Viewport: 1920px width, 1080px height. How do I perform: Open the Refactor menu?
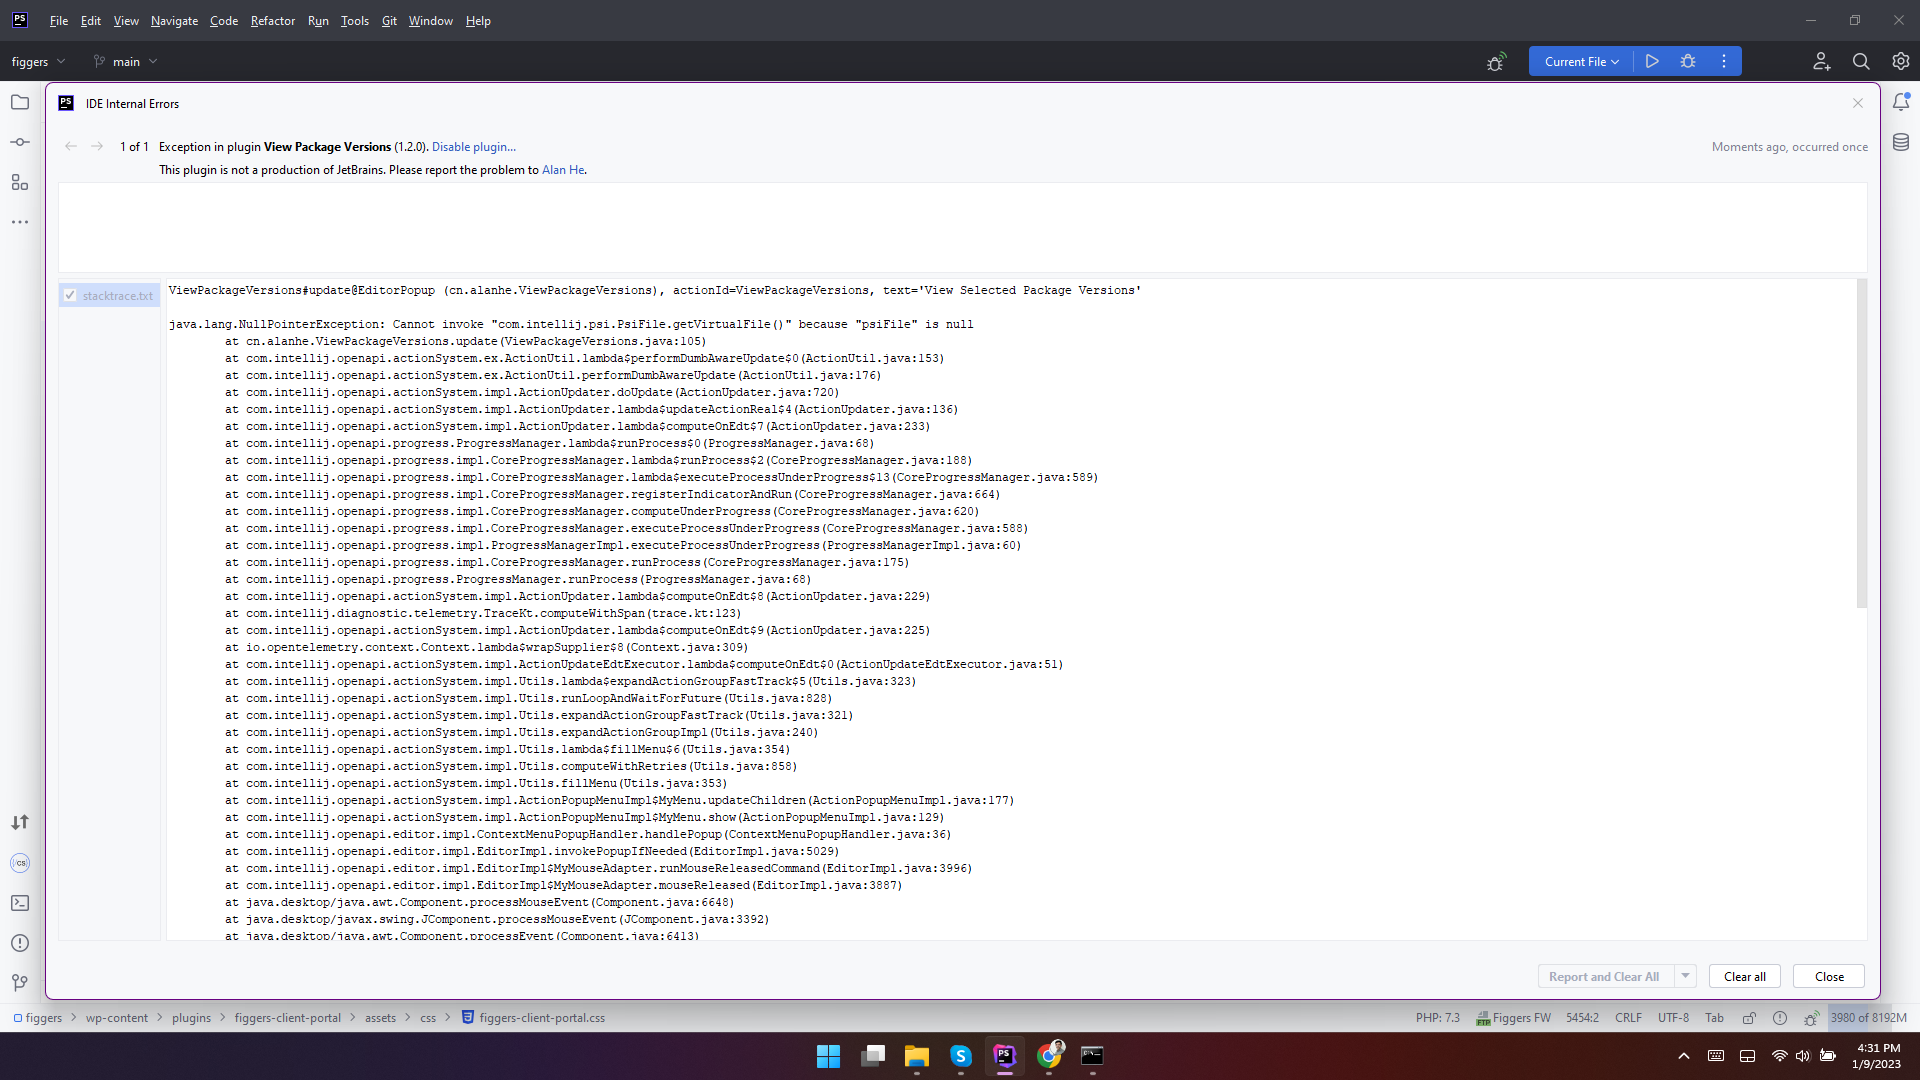(272, 20)
